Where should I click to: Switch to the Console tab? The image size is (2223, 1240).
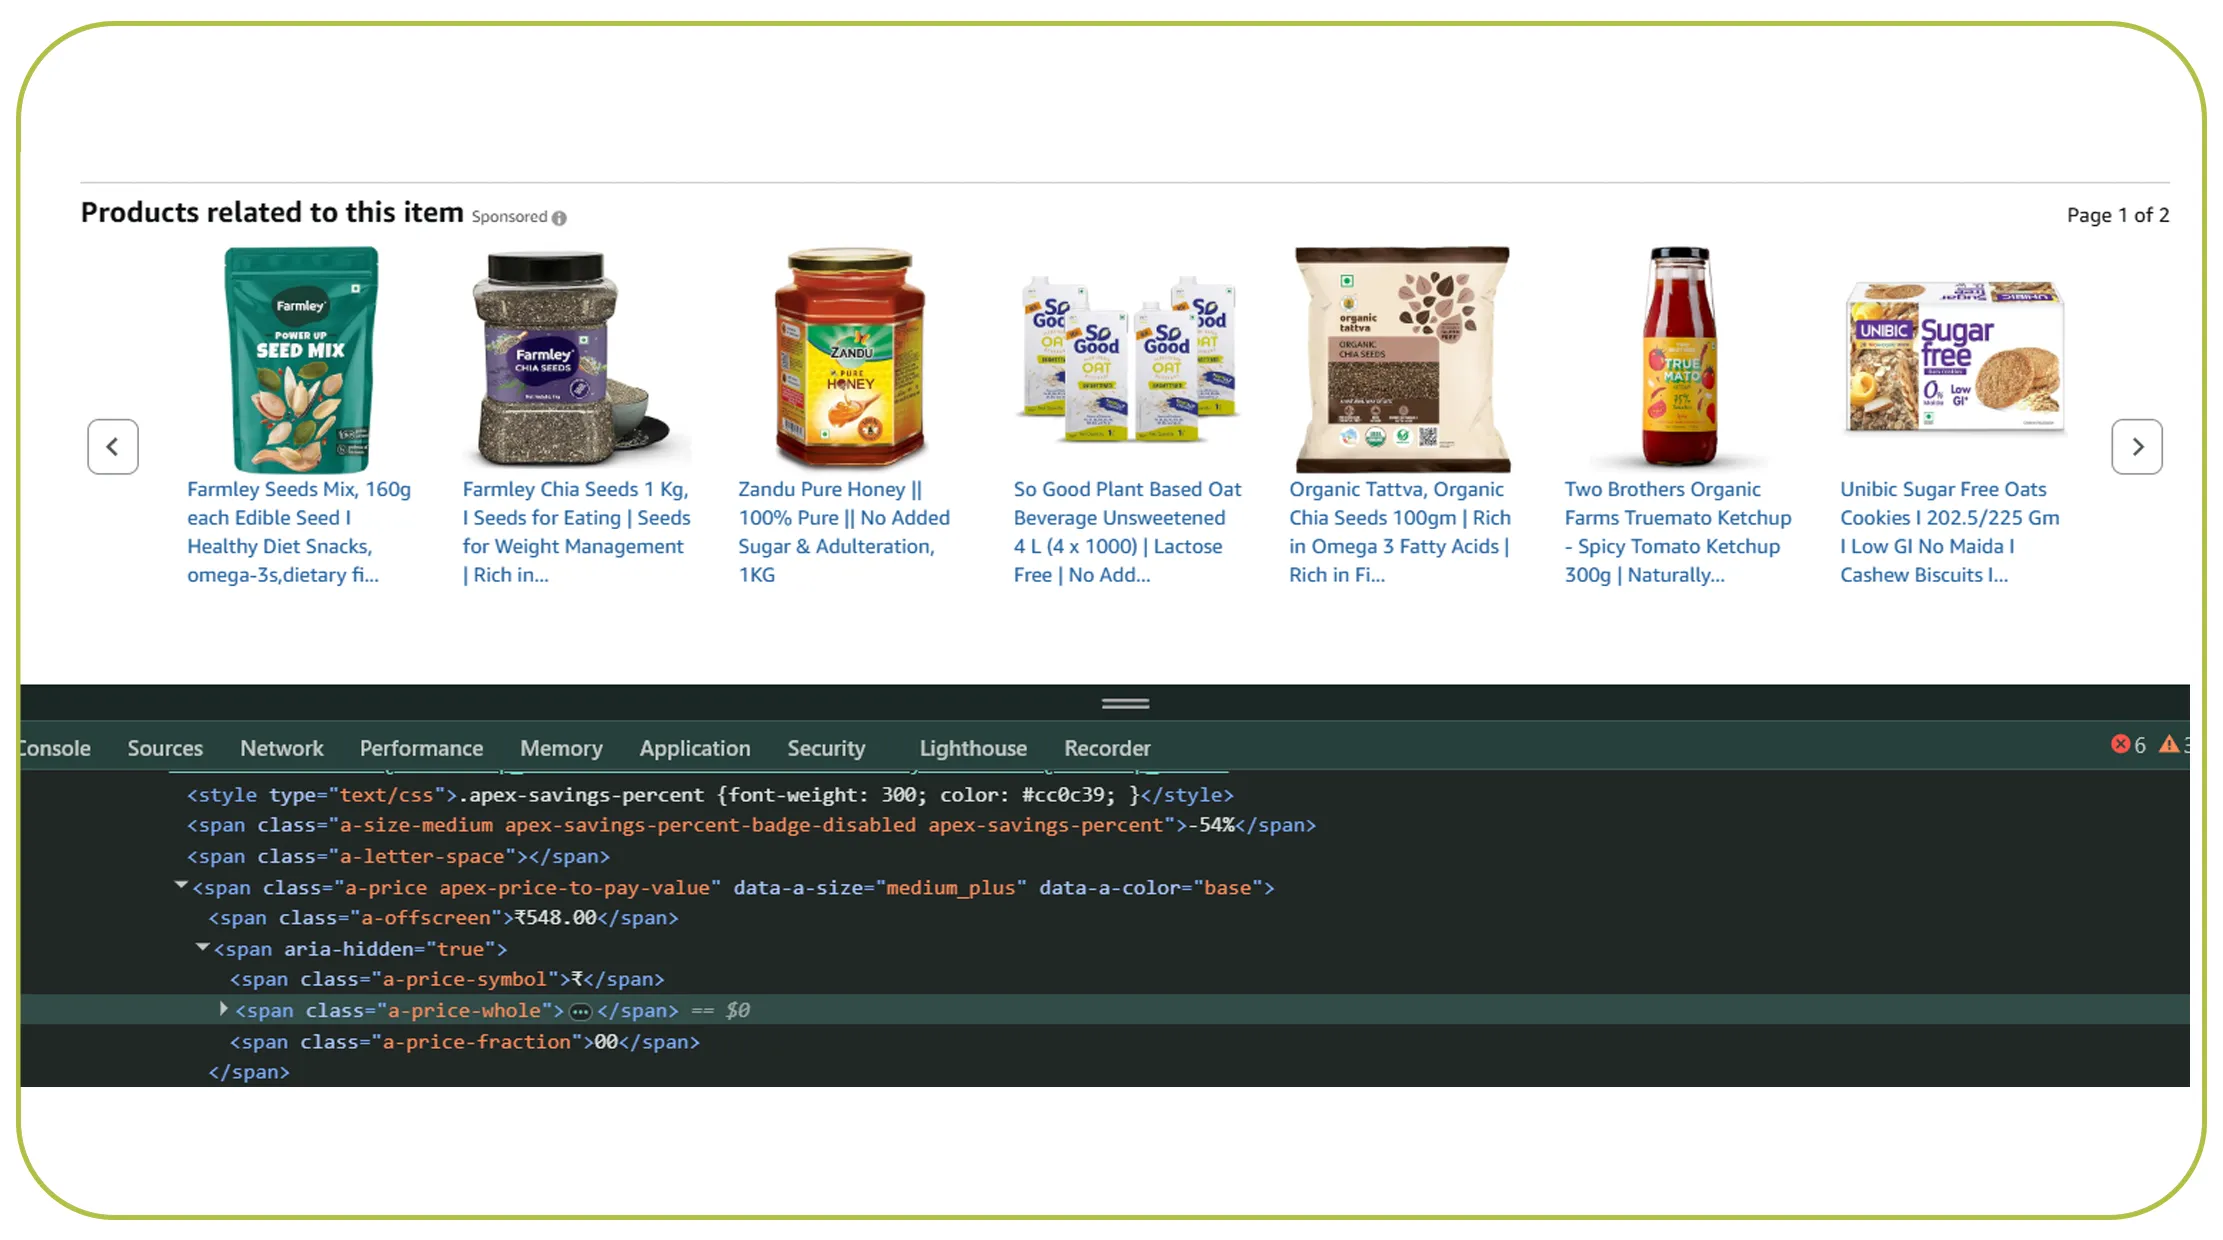(55, 748)
